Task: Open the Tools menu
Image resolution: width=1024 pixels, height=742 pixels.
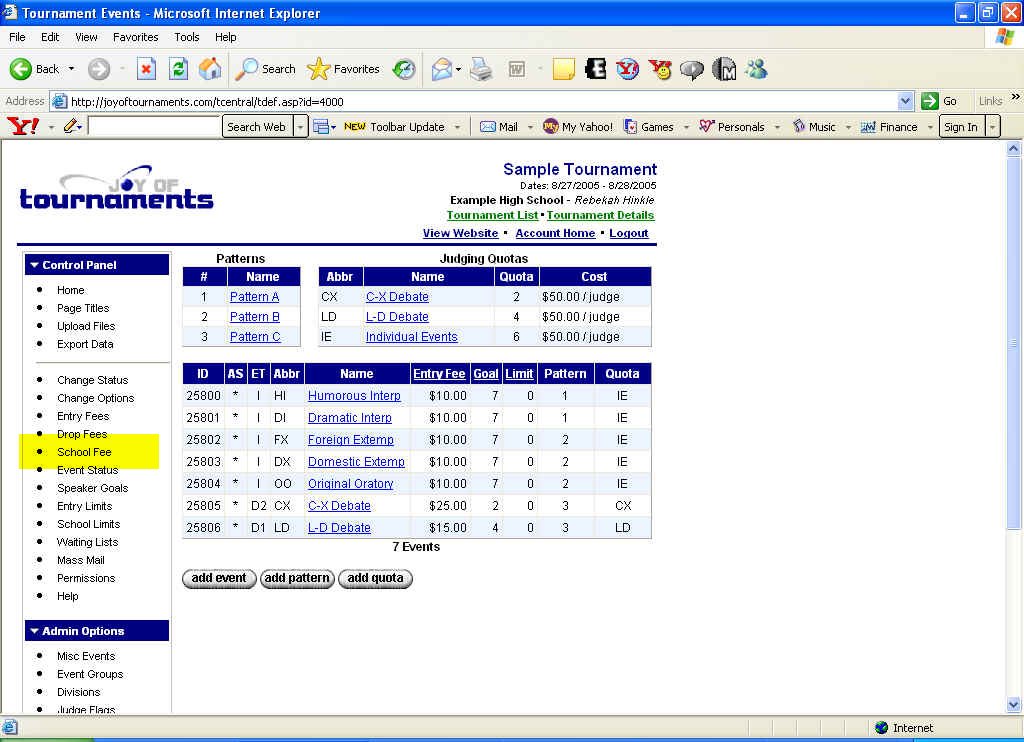Action: pyautogui.click(x=187, y=37)
